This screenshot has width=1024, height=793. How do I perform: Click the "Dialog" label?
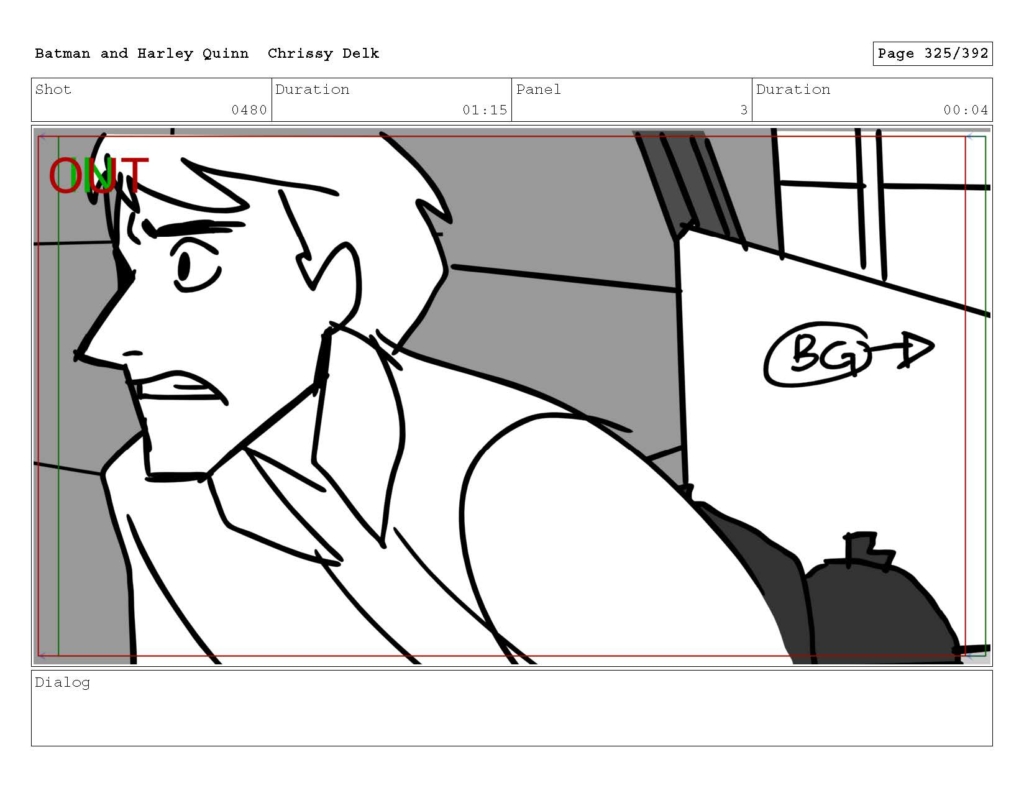(x=63, y=683)
